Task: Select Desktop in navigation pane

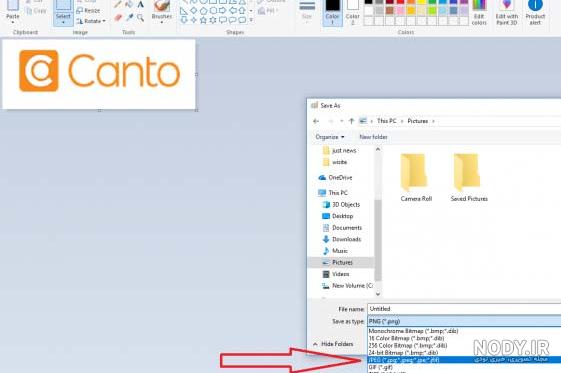Action: click(x=338, y=216)
